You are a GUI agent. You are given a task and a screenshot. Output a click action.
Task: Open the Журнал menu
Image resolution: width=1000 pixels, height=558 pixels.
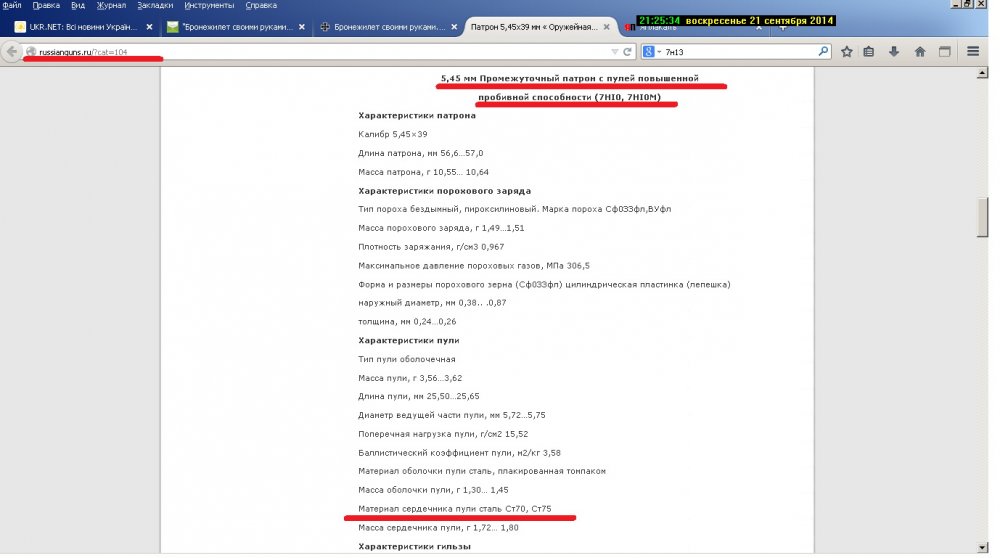coord(111,5)
